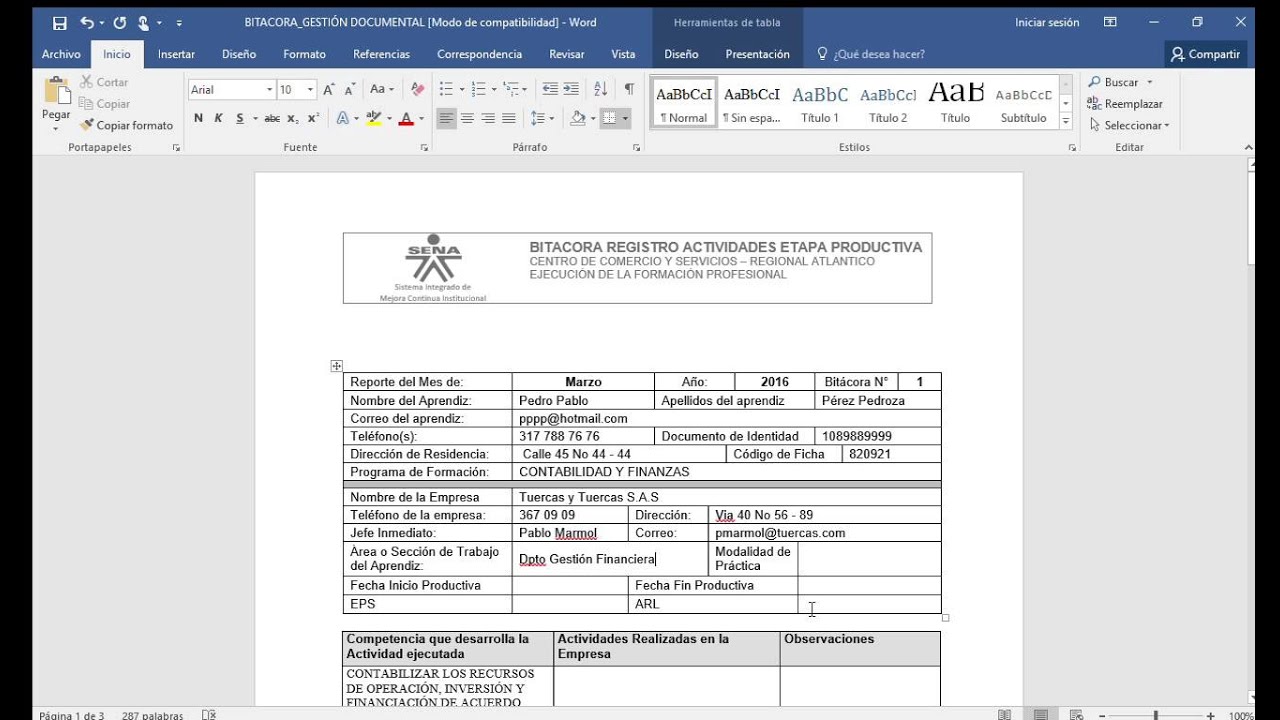Clear all formatting with the eraser icon

(418, 89)
